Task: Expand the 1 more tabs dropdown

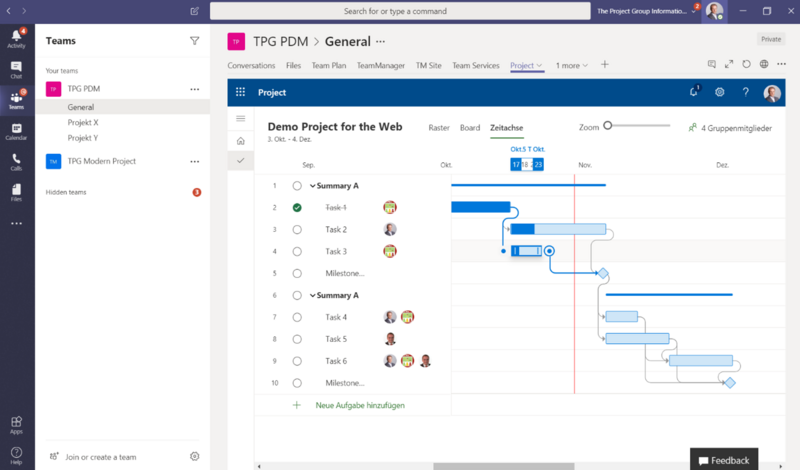Action: pos(571,65)
